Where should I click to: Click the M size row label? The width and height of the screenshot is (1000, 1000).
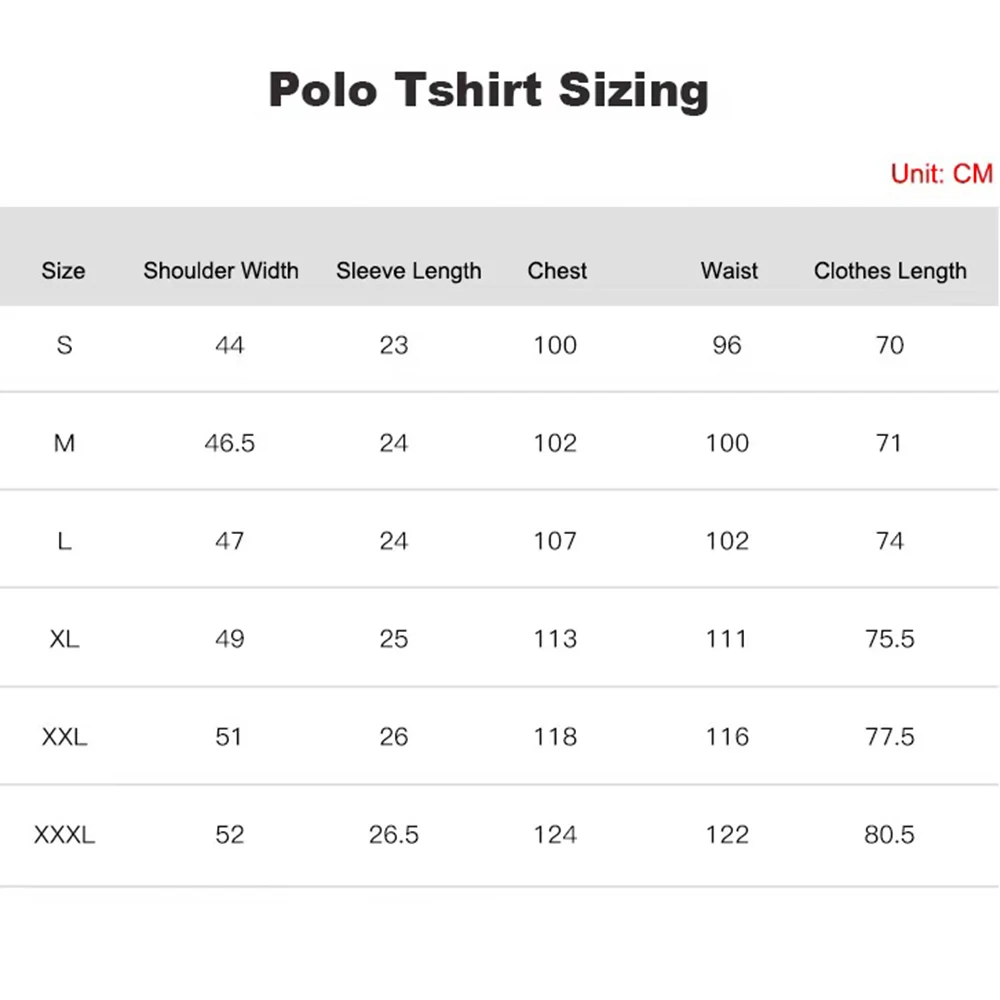click(x=64, y=443)
